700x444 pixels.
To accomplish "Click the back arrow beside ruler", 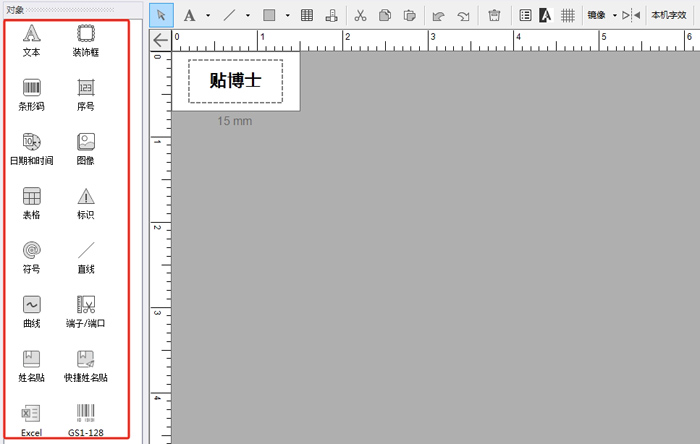I will [160, 40].
